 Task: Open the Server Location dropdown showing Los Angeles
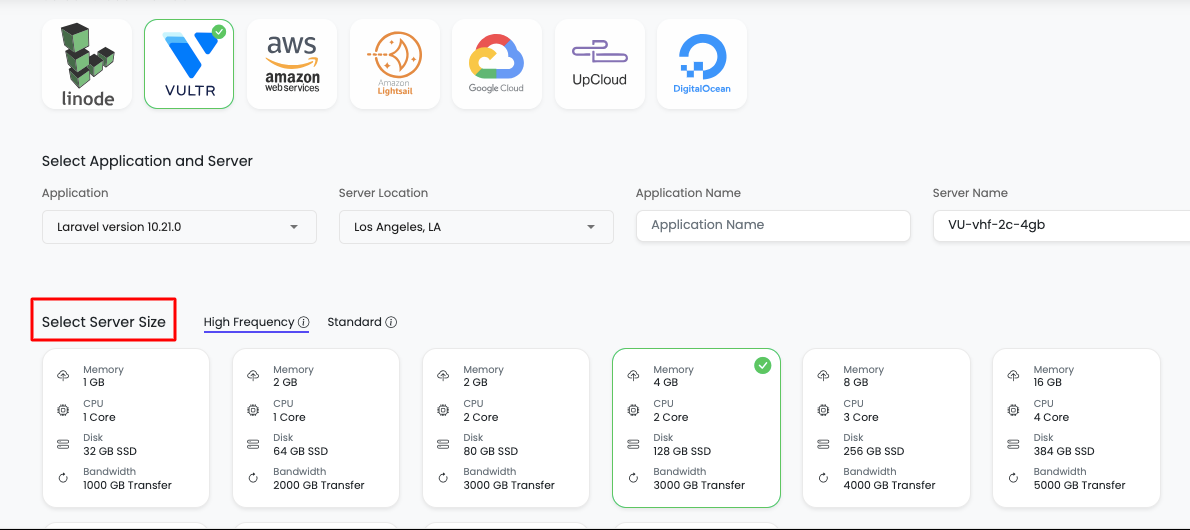(x=476, y=227)
